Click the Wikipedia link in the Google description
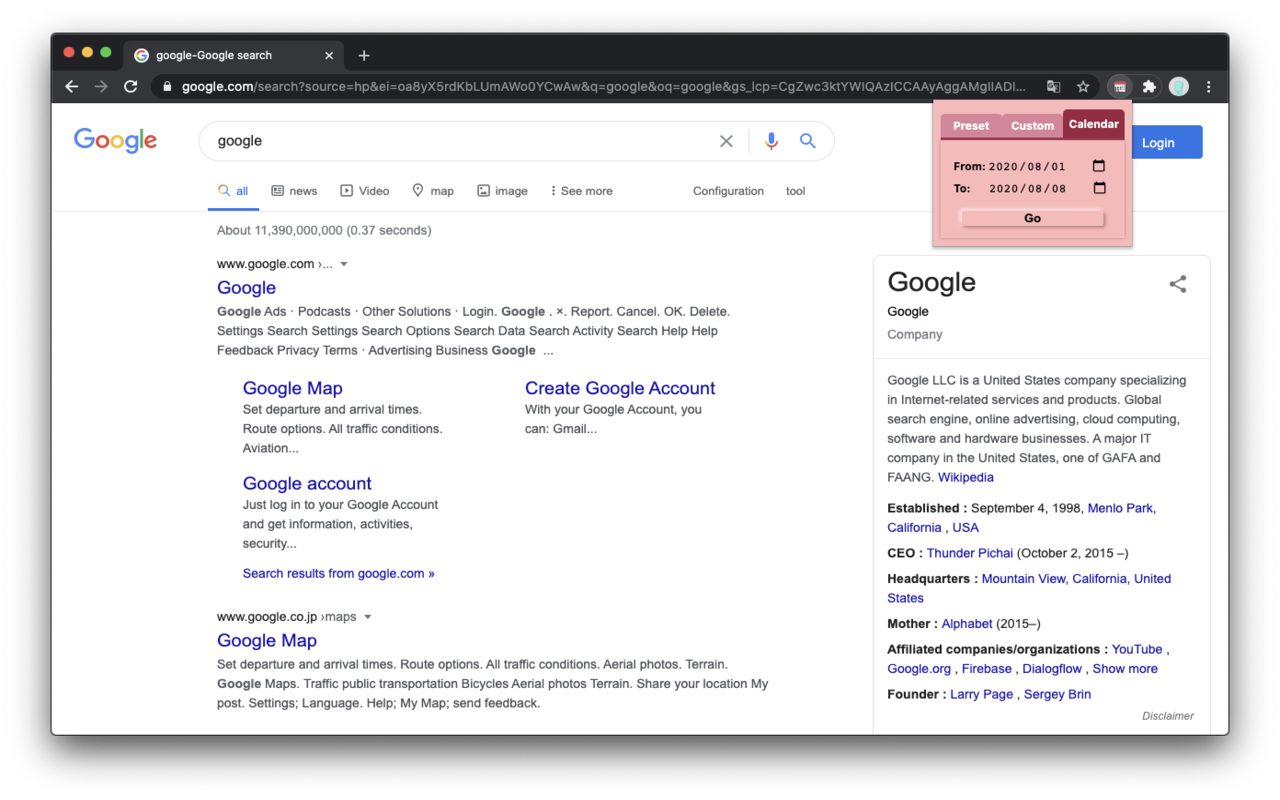The image size is (1280, 800). tap(965, 477)
